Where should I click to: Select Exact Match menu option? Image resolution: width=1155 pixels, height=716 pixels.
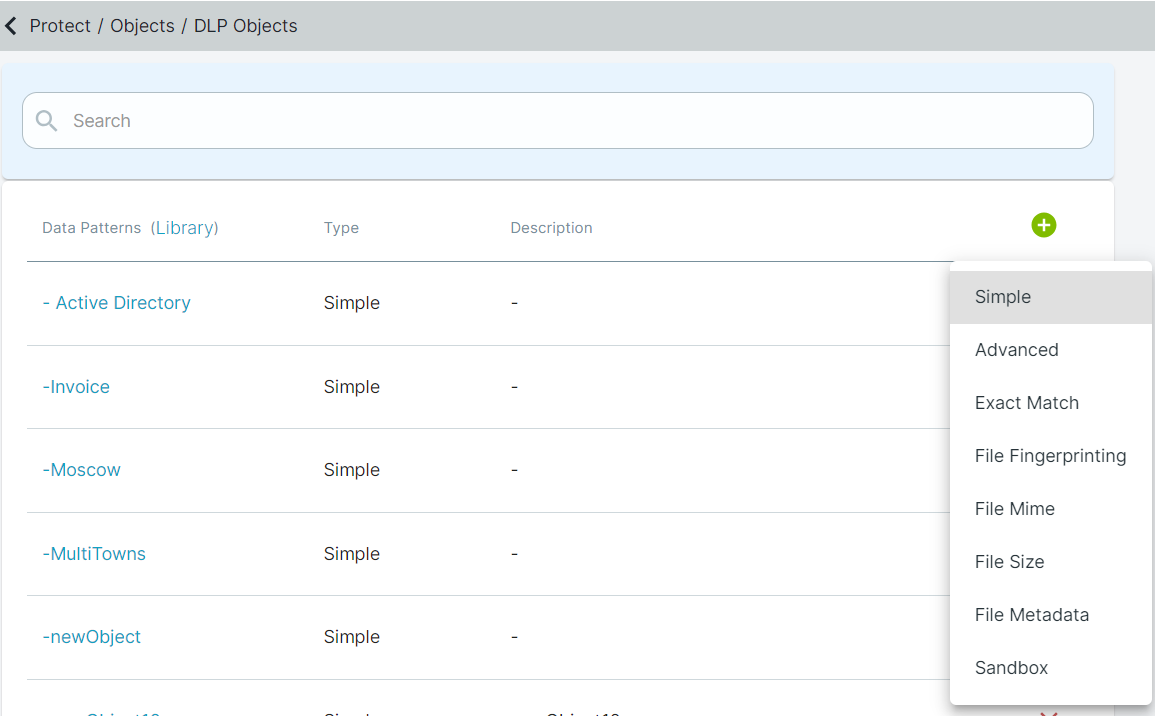(1050, 403)
